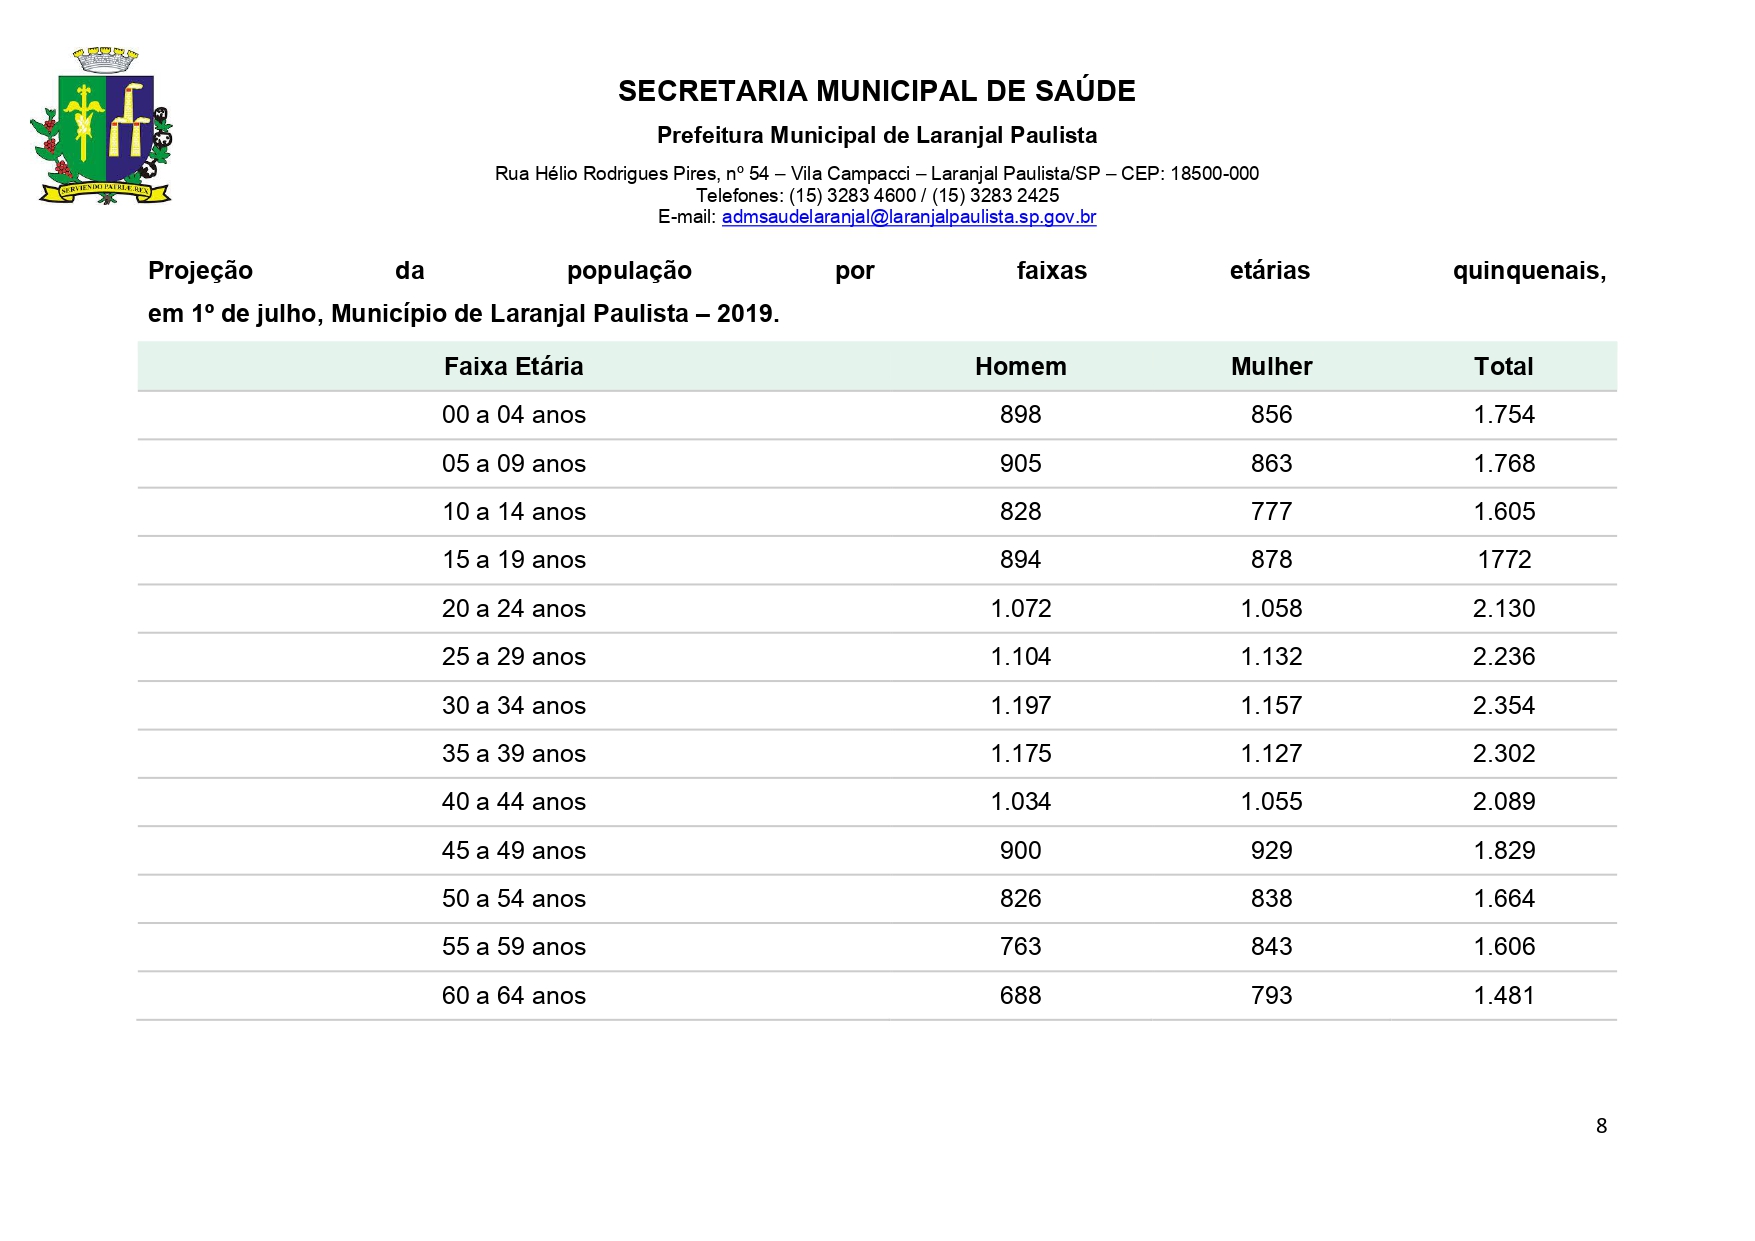Click Mulher value 863

point(1272,464)
